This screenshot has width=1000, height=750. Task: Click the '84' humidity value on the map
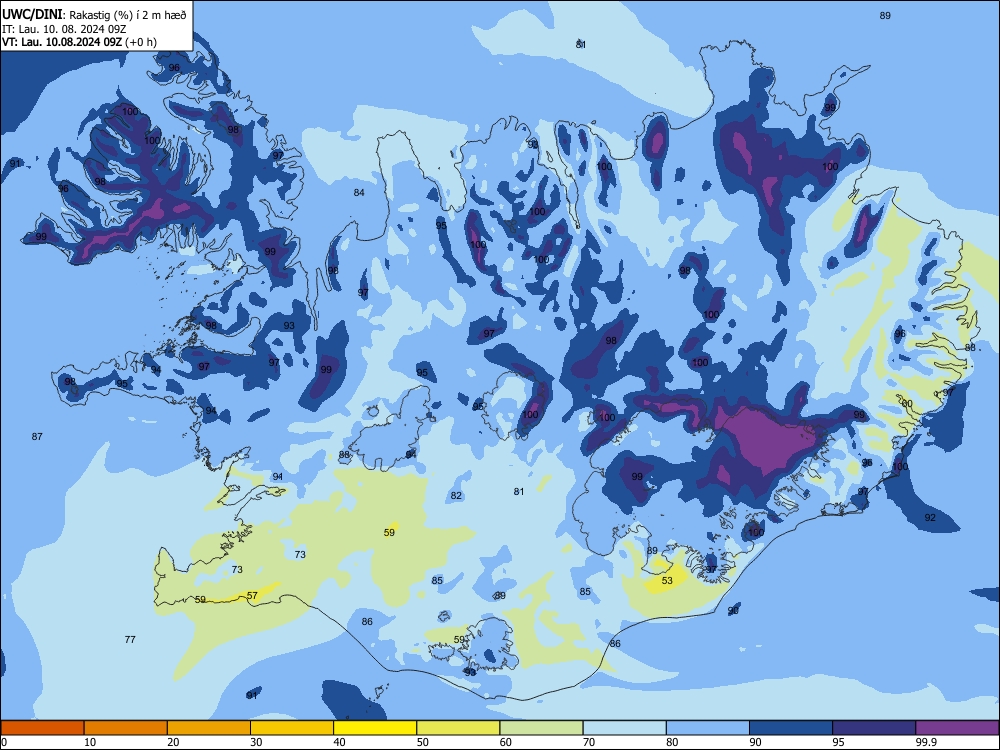click(x=359, y=193)
